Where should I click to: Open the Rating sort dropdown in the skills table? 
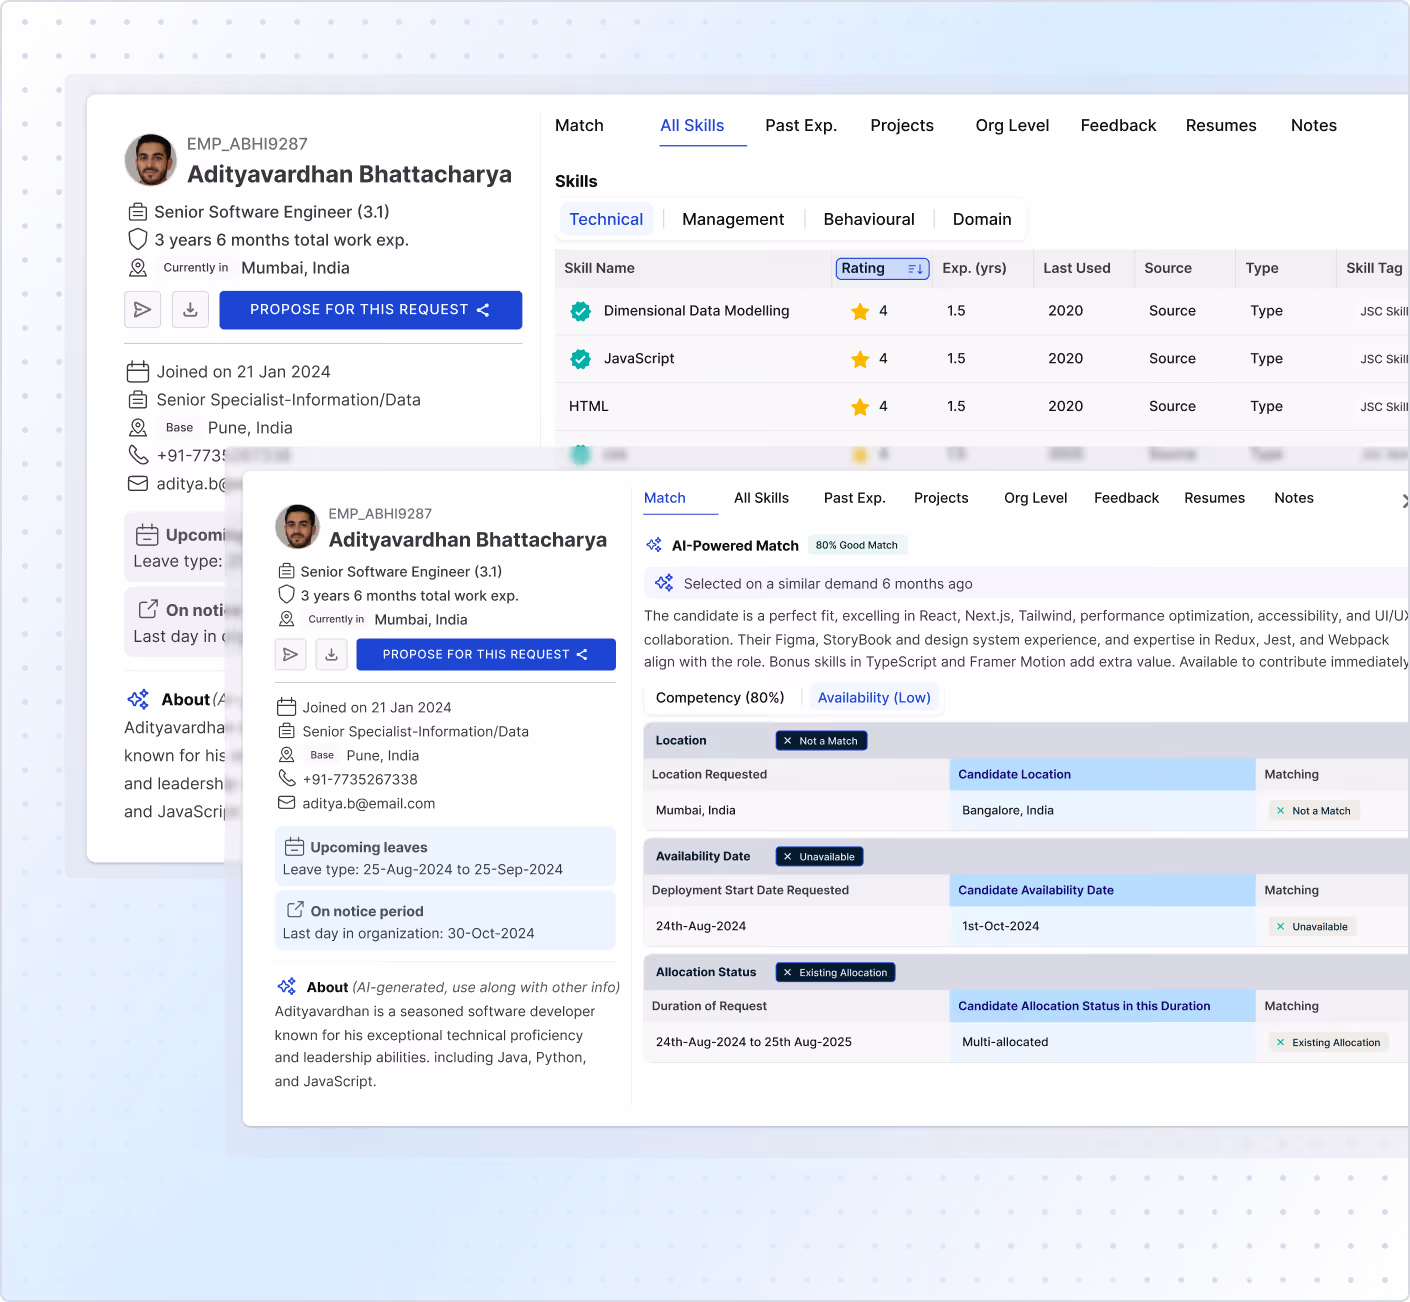(882, 268)
